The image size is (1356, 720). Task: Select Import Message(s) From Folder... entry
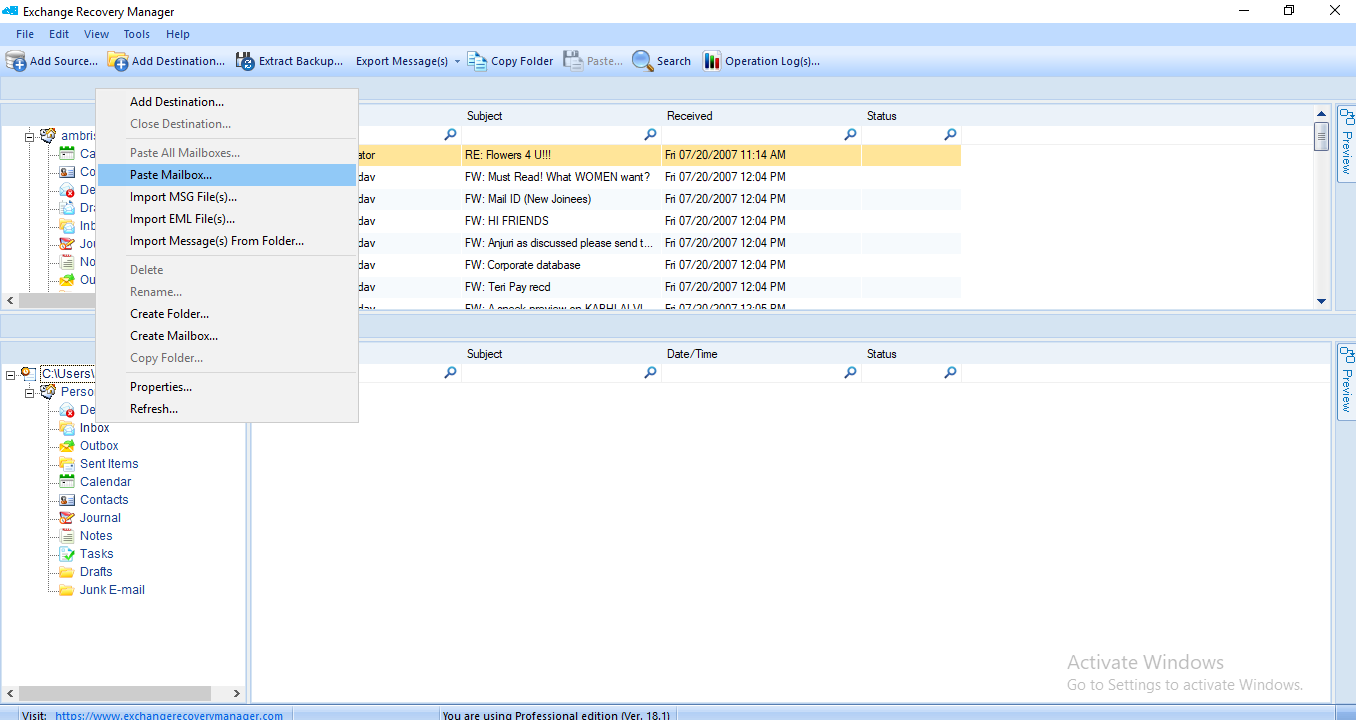pos(227,241)
